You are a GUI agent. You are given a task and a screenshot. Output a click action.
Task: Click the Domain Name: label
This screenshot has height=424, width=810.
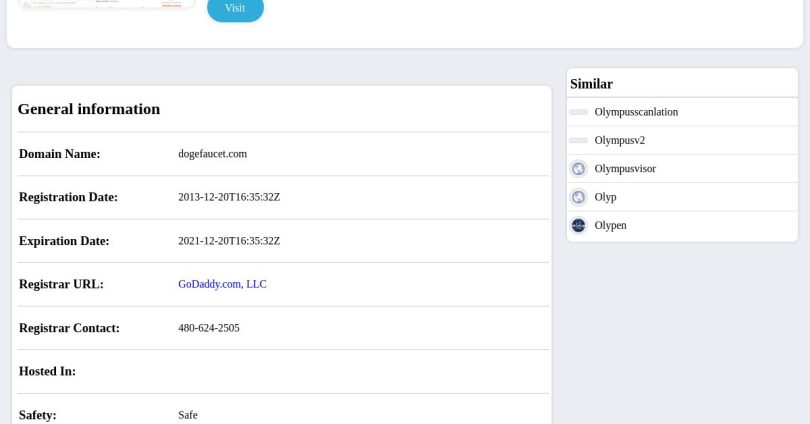pyautogui.click(x=59, y=154)
